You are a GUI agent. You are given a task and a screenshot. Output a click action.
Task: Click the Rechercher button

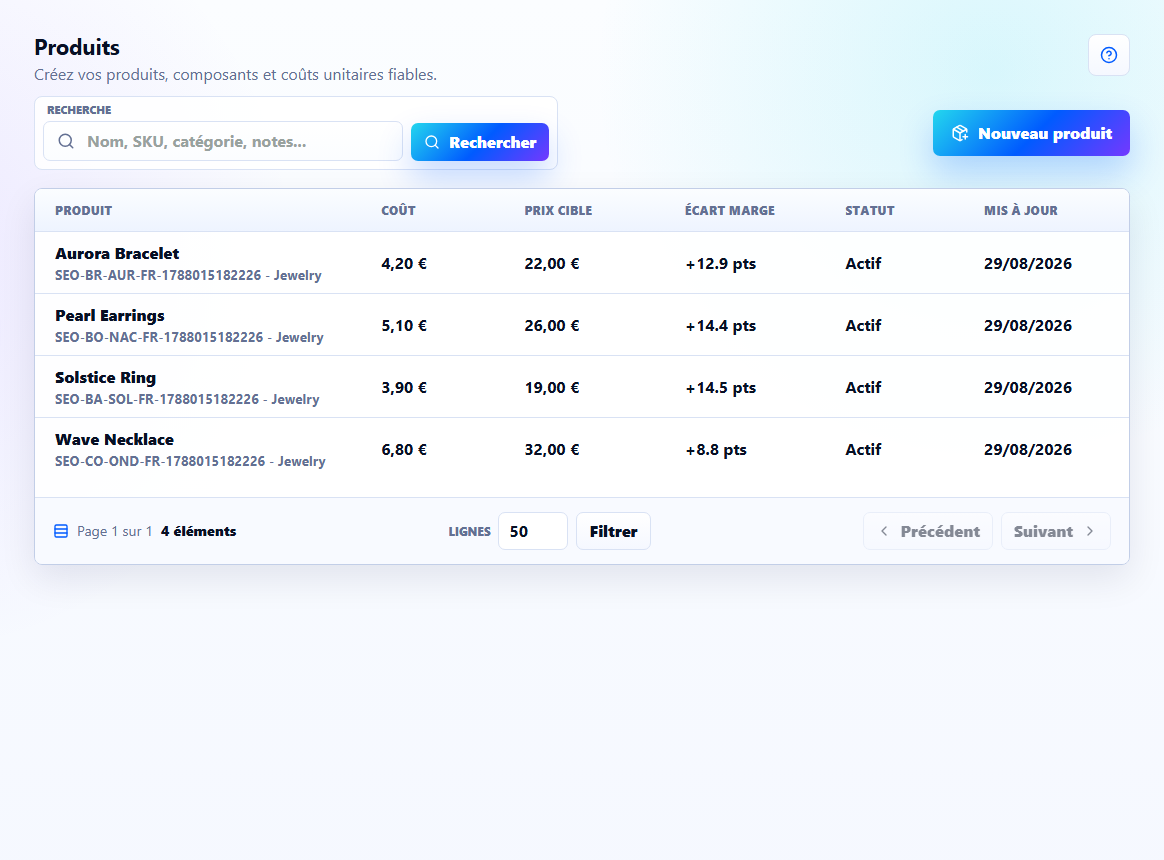(x=480, y=142)
